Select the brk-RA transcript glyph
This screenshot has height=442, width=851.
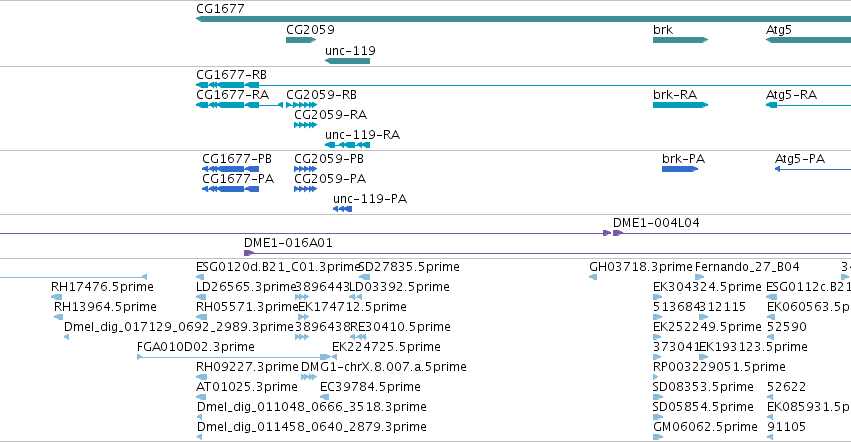681,105
